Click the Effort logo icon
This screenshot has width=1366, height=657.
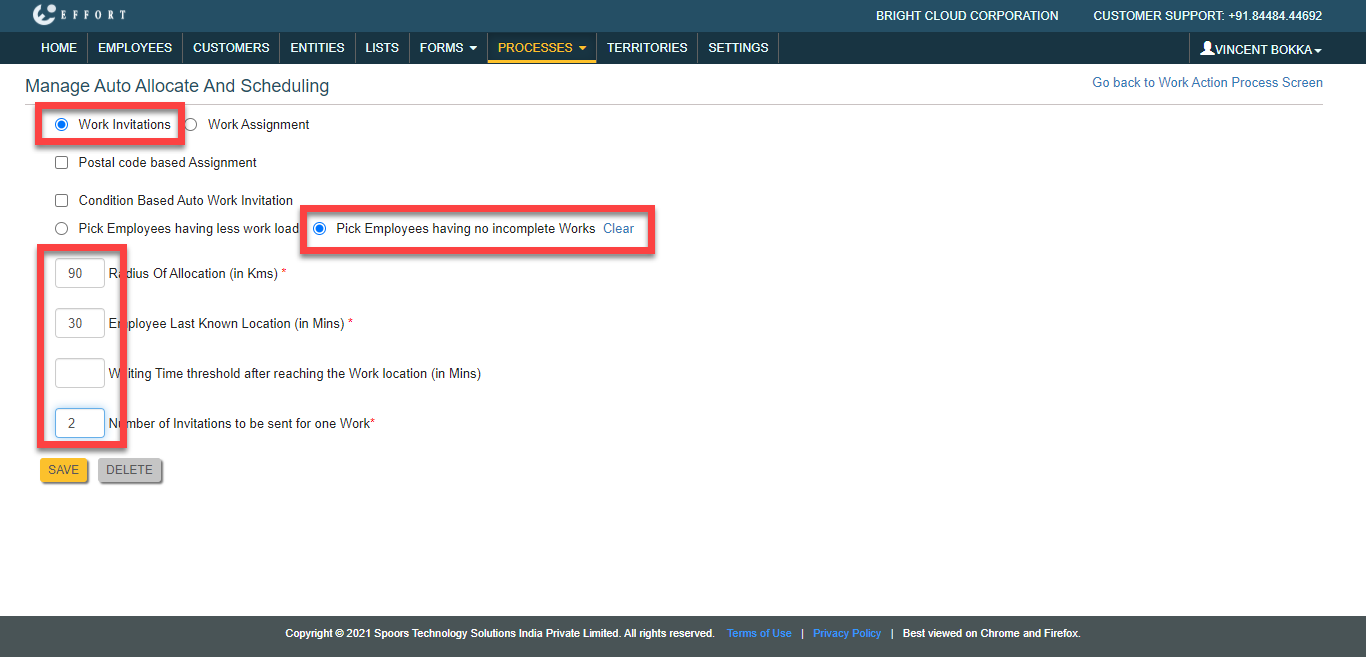45,15
